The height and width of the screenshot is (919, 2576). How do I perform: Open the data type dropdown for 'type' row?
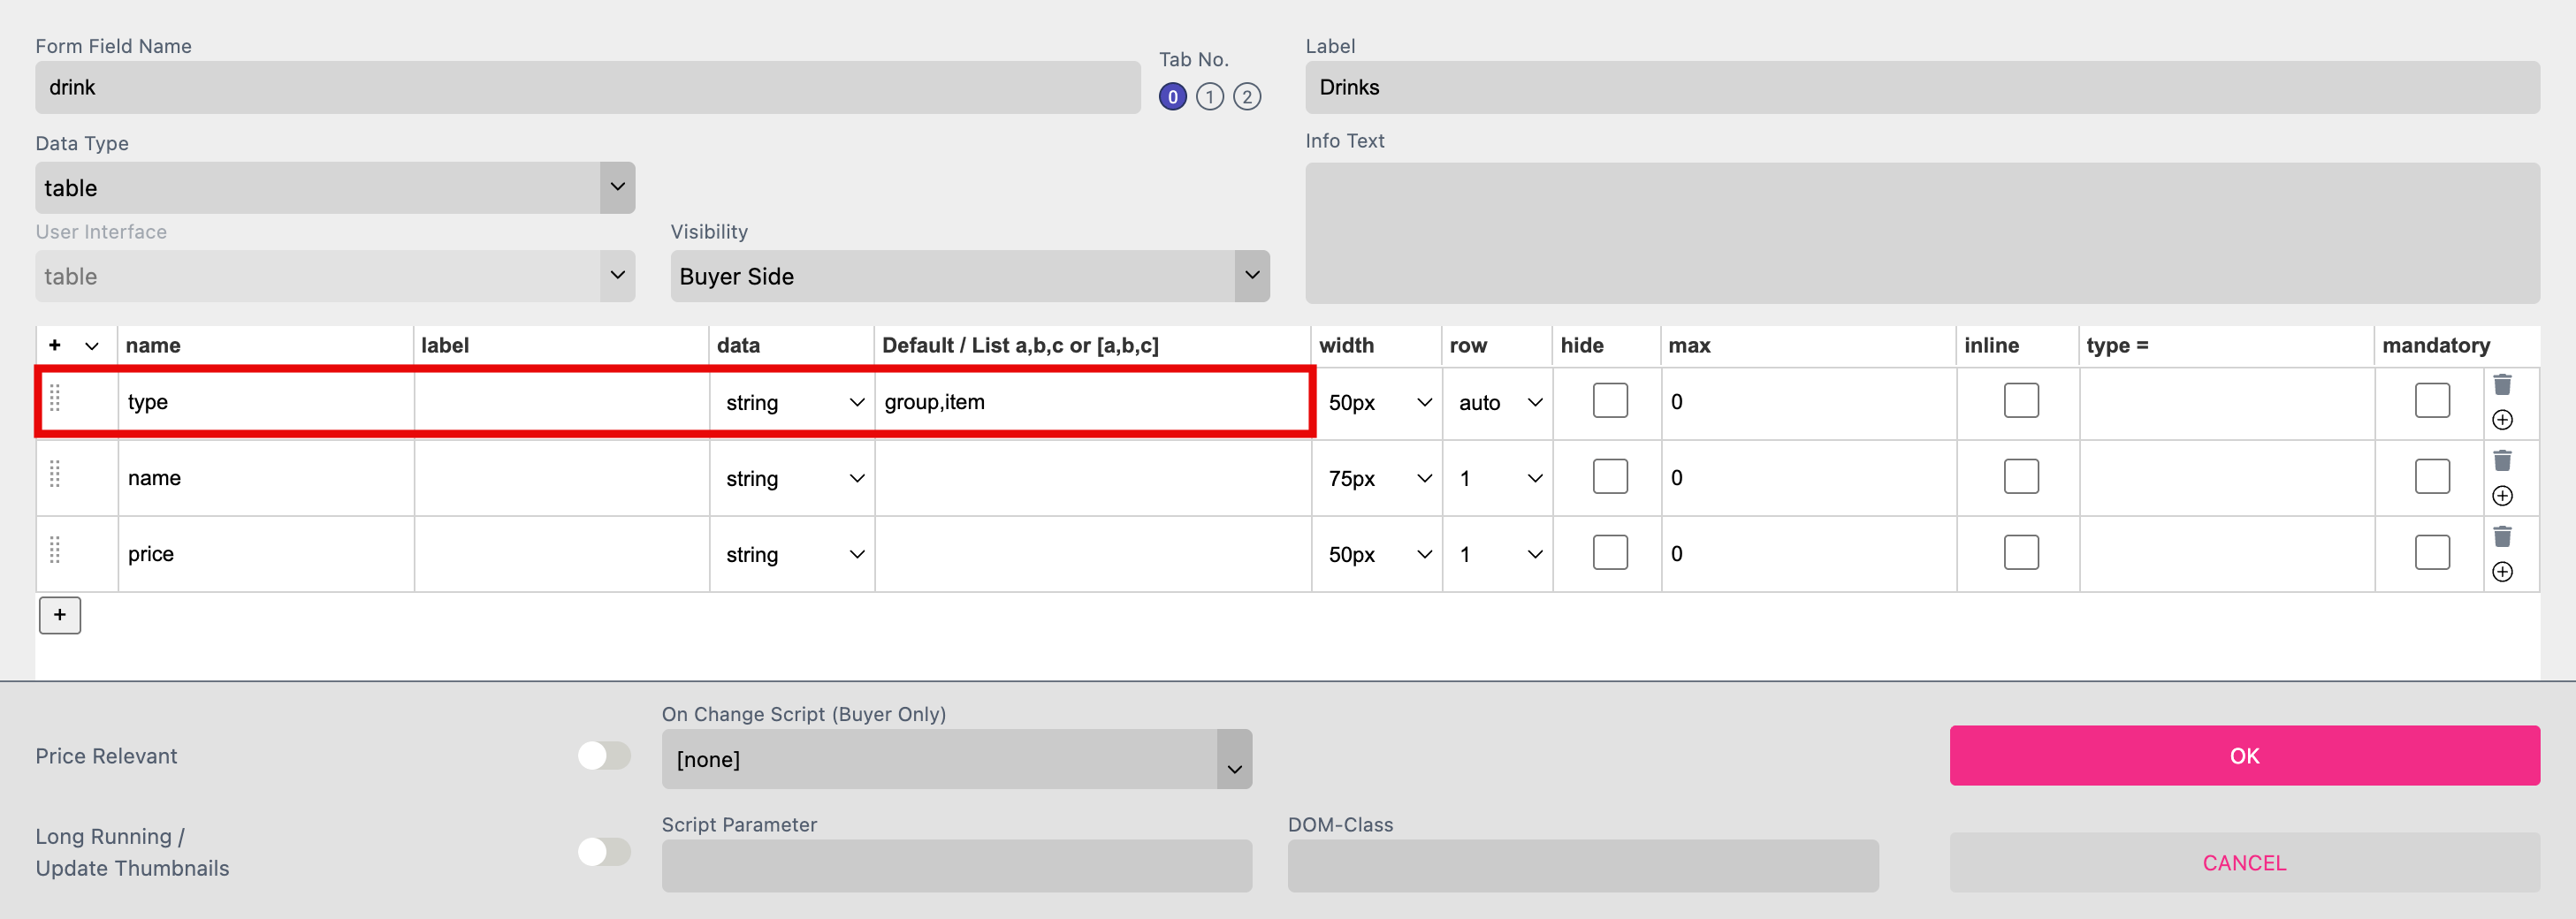[x=794, y=403]
